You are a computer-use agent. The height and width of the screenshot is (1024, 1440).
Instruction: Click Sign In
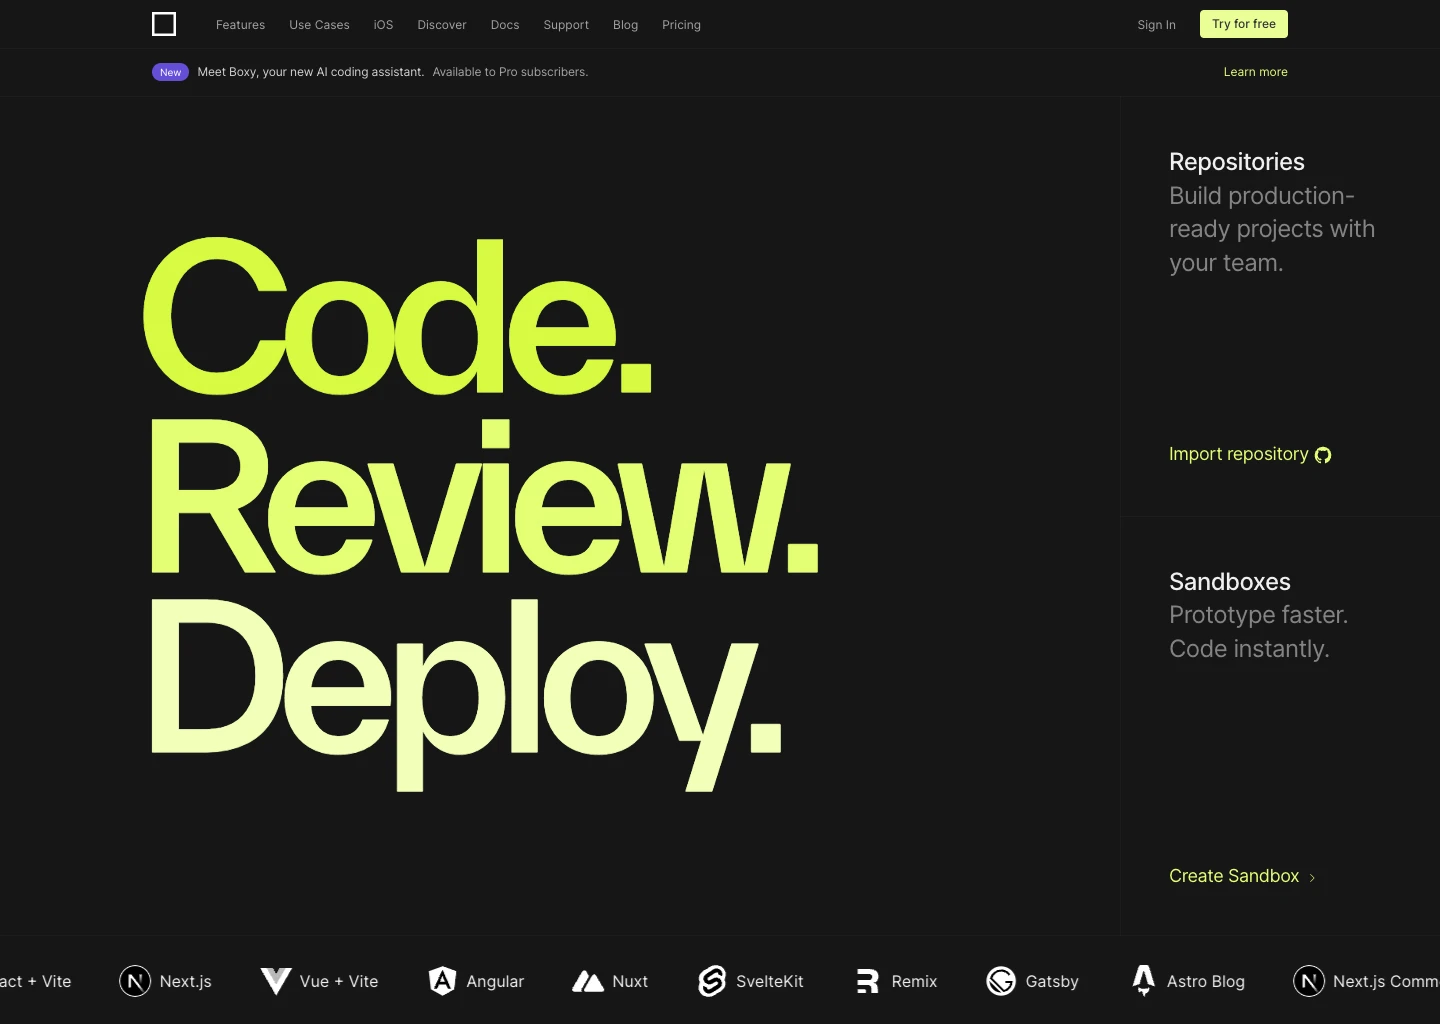(x=1156, y=24)
